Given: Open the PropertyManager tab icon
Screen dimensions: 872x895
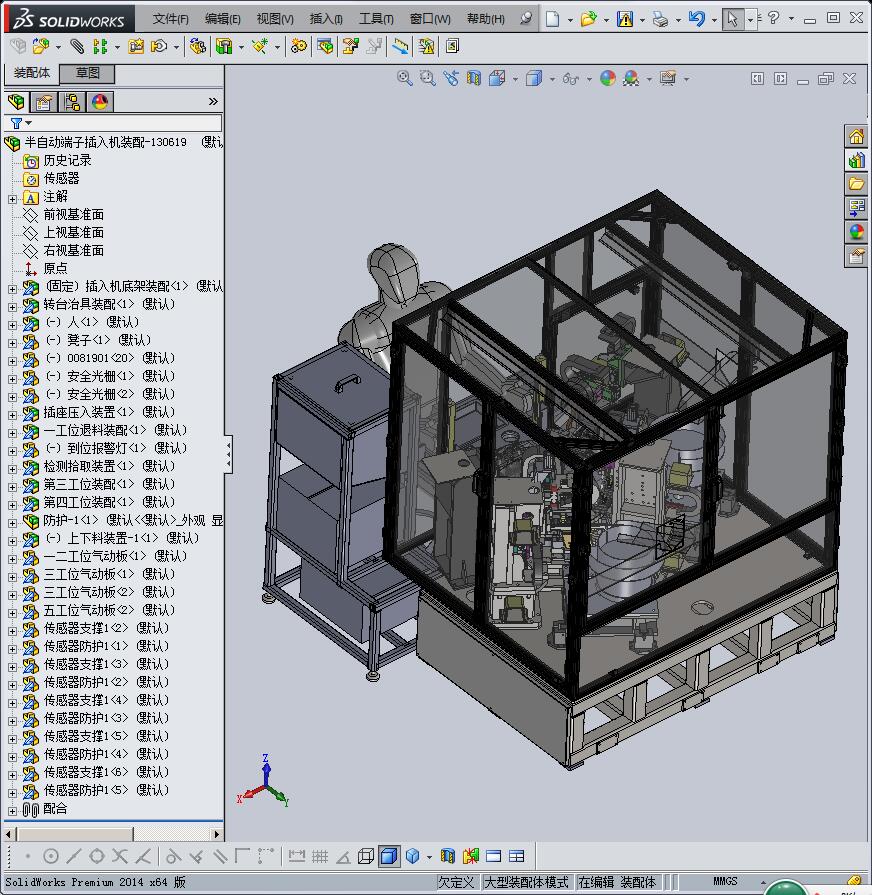Looking at the screenshot, I should point(44,102).
